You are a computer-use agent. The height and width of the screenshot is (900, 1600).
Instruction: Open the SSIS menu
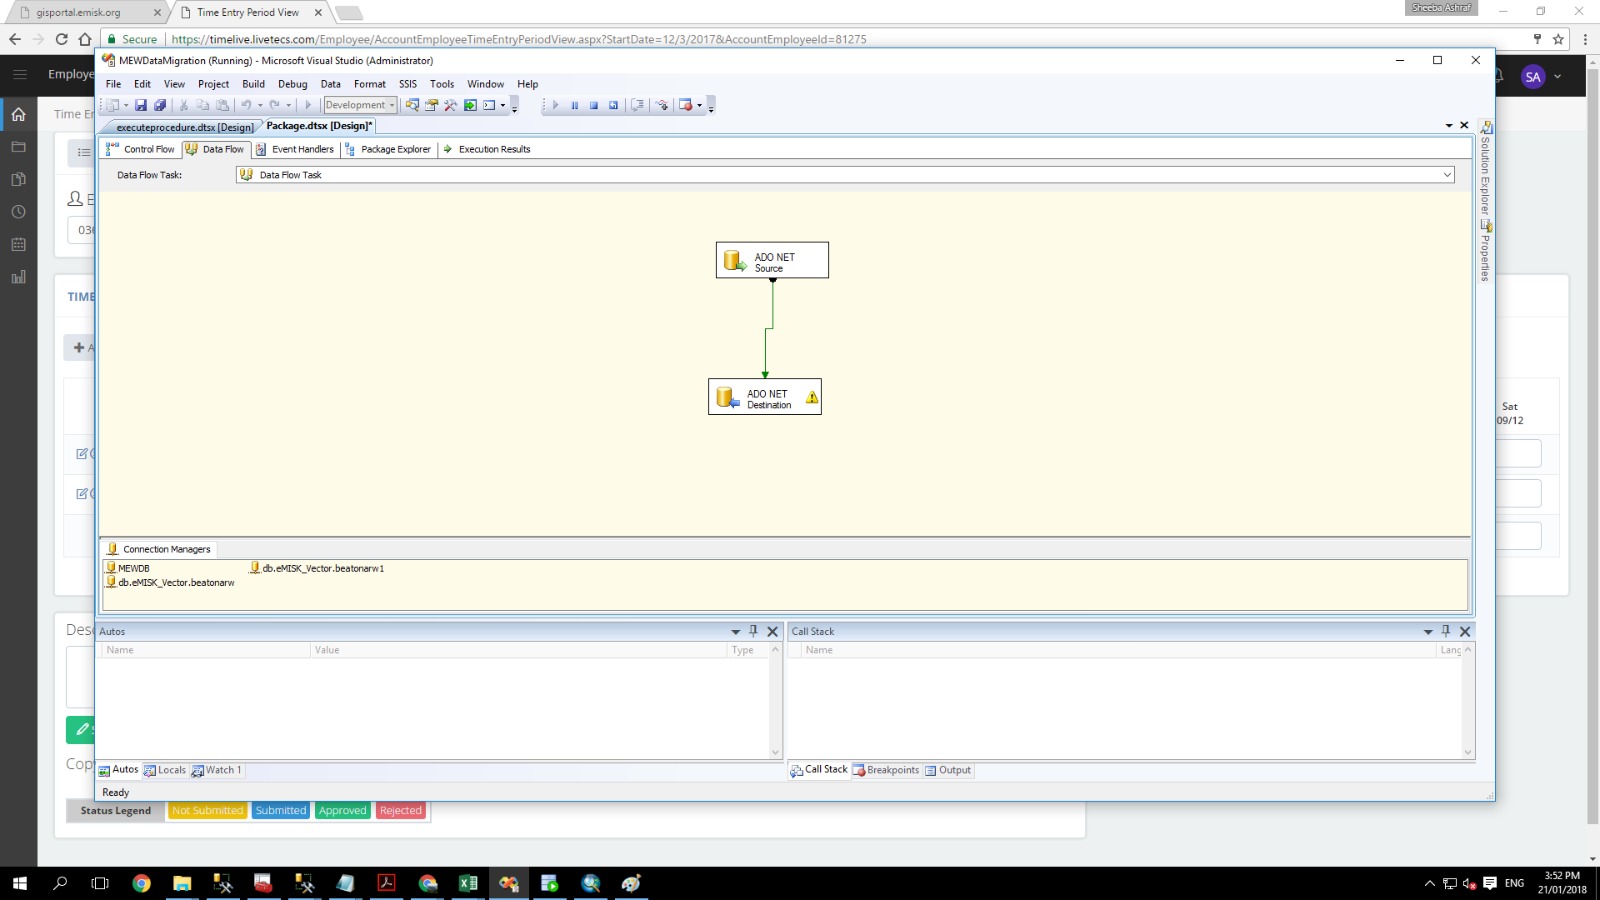point(408,84)
